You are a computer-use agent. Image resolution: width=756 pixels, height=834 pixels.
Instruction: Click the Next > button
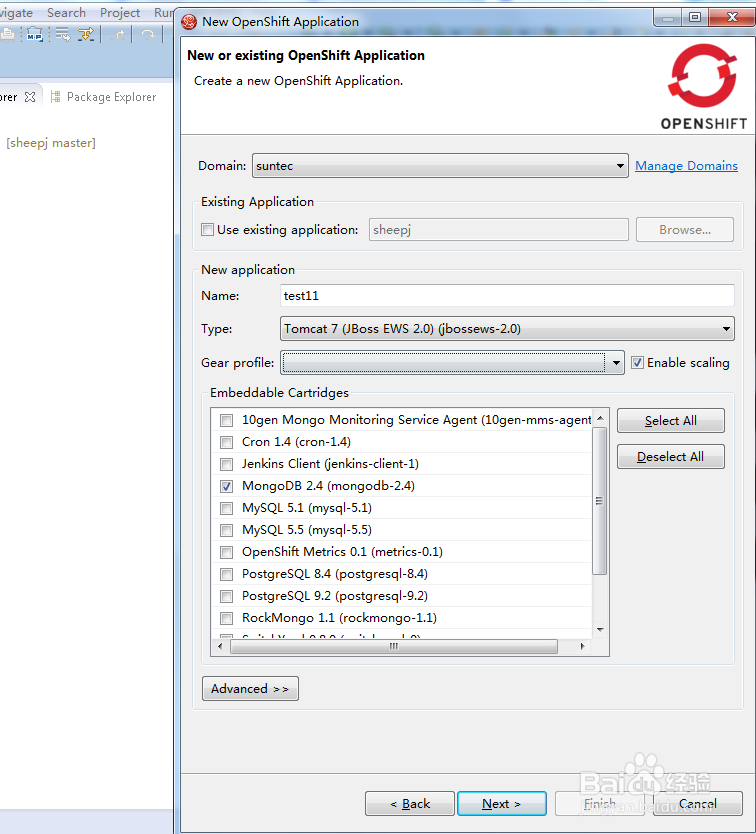click(502, 804)
